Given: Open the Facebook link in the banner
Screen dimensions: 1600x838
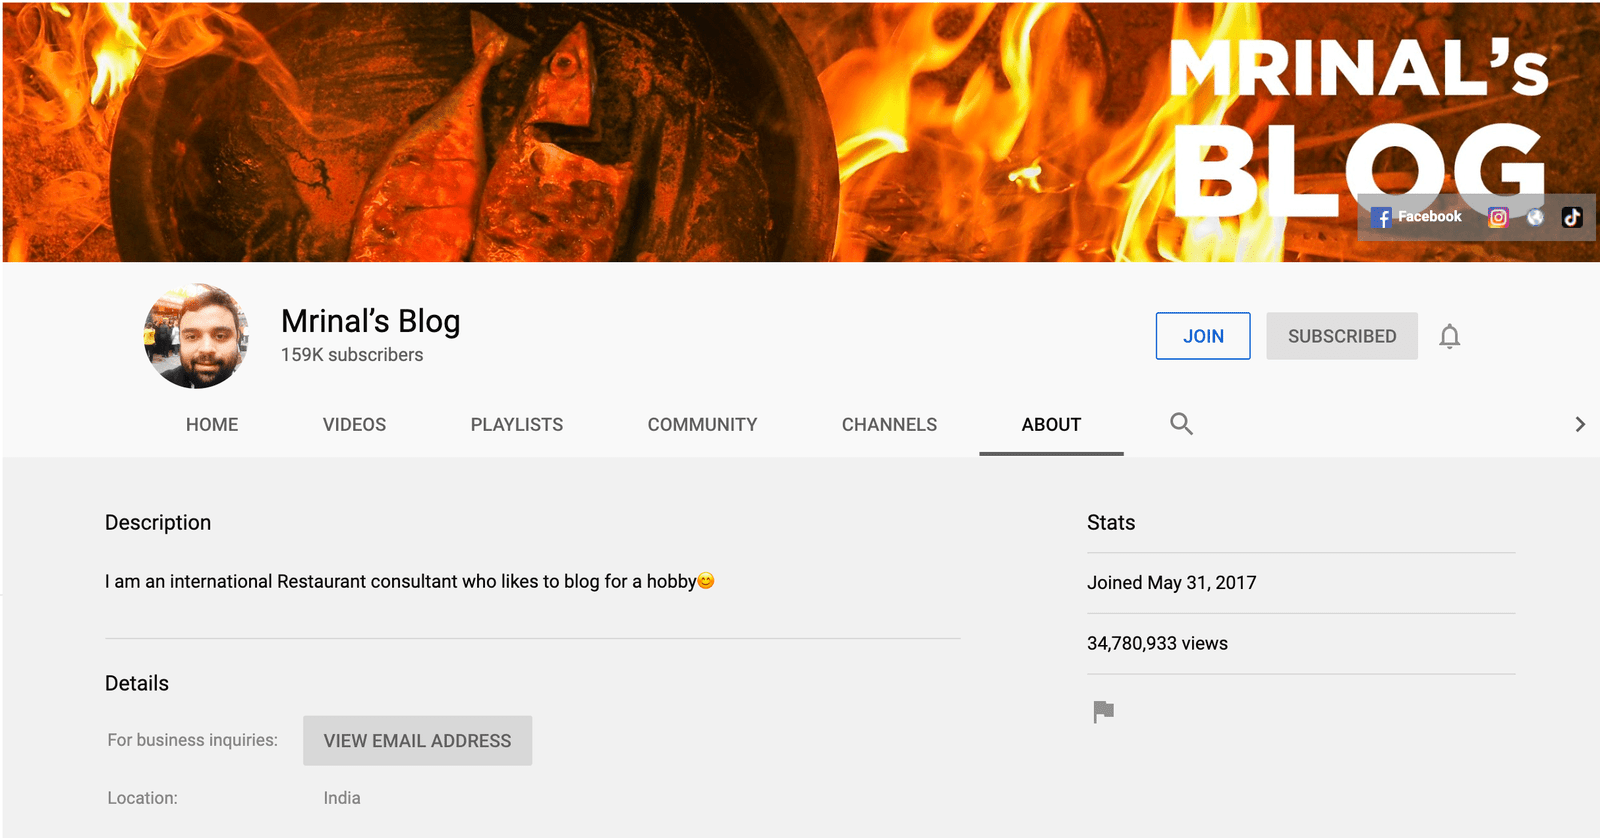Looking at the screenshot, I should click(x=1417, y=217).
